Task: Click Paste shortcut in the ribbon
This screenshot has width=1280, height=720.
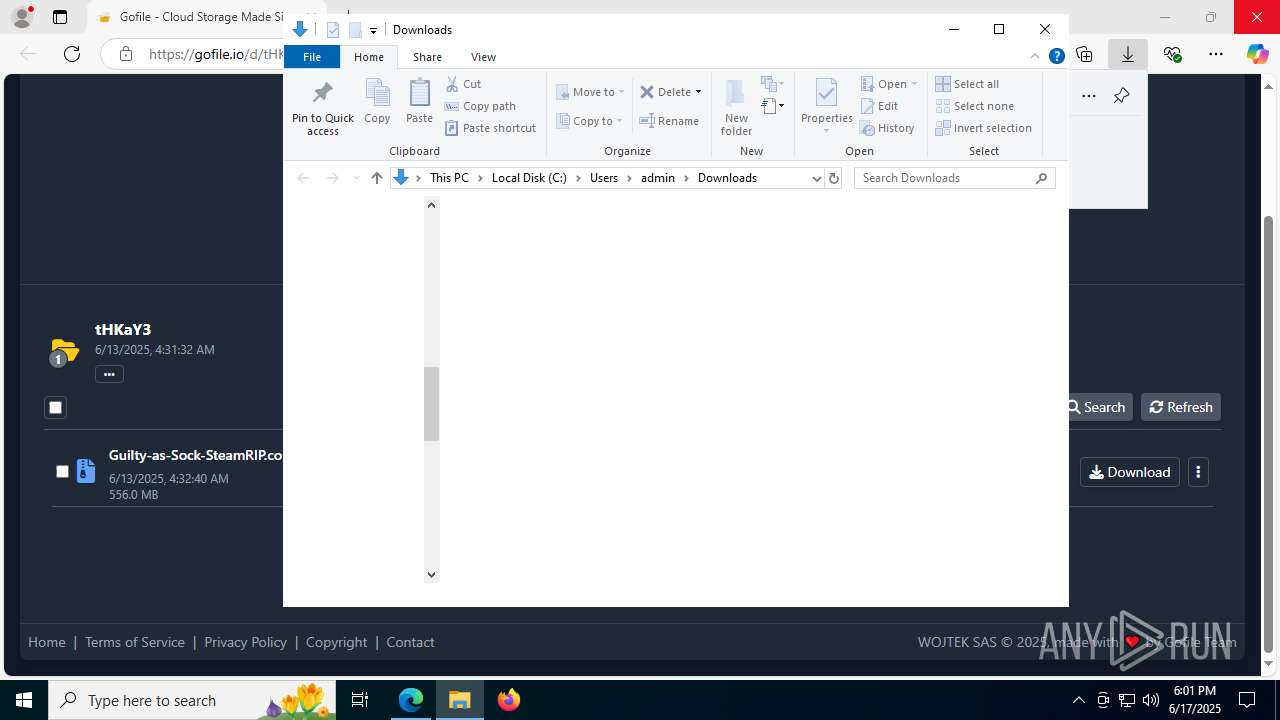Action: tap(490, 128)
